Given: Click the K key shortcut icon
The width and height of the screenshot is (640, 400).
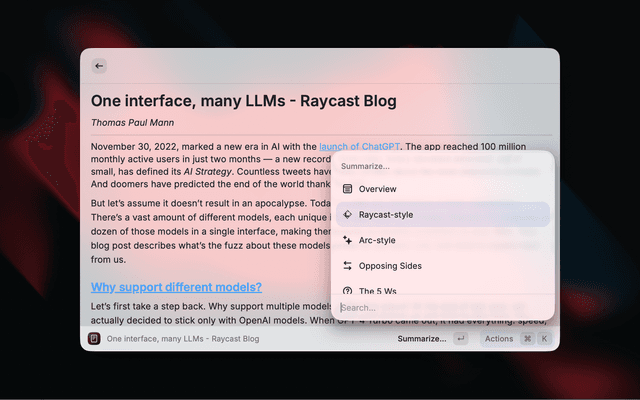Looking at the screenshot, I should (x=544, y=339).
